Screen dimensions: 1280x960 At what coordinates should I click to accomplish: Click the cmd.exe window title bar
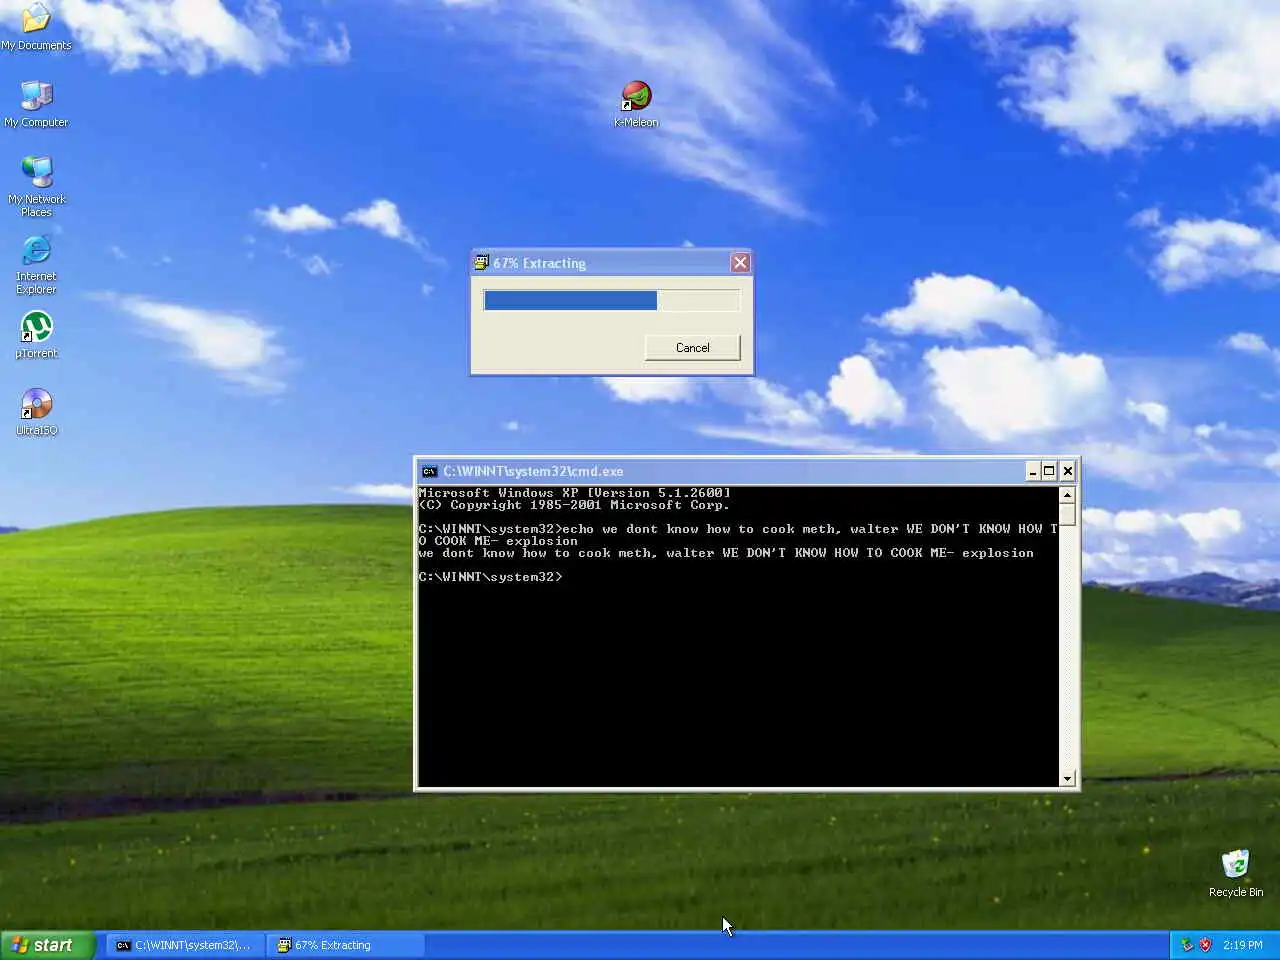[x=747, y=471]
